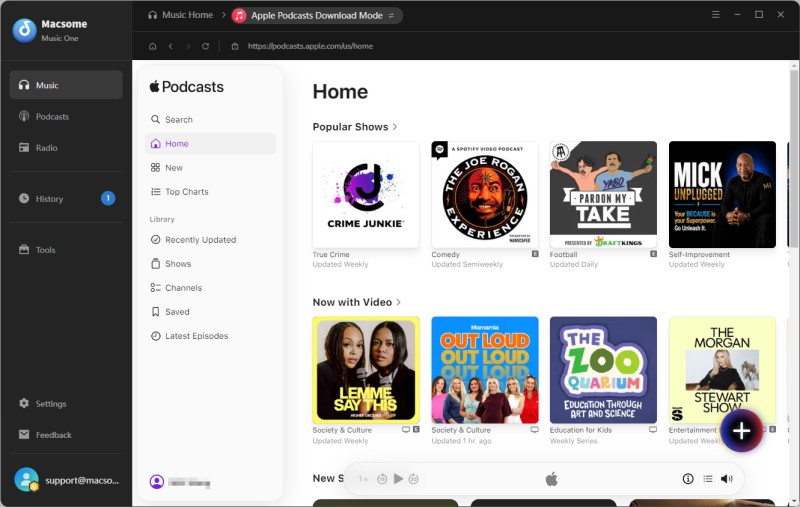Open the Crime Junkie podcast
The height and width of the screenshot is (507, 800).
pos(366,194)
